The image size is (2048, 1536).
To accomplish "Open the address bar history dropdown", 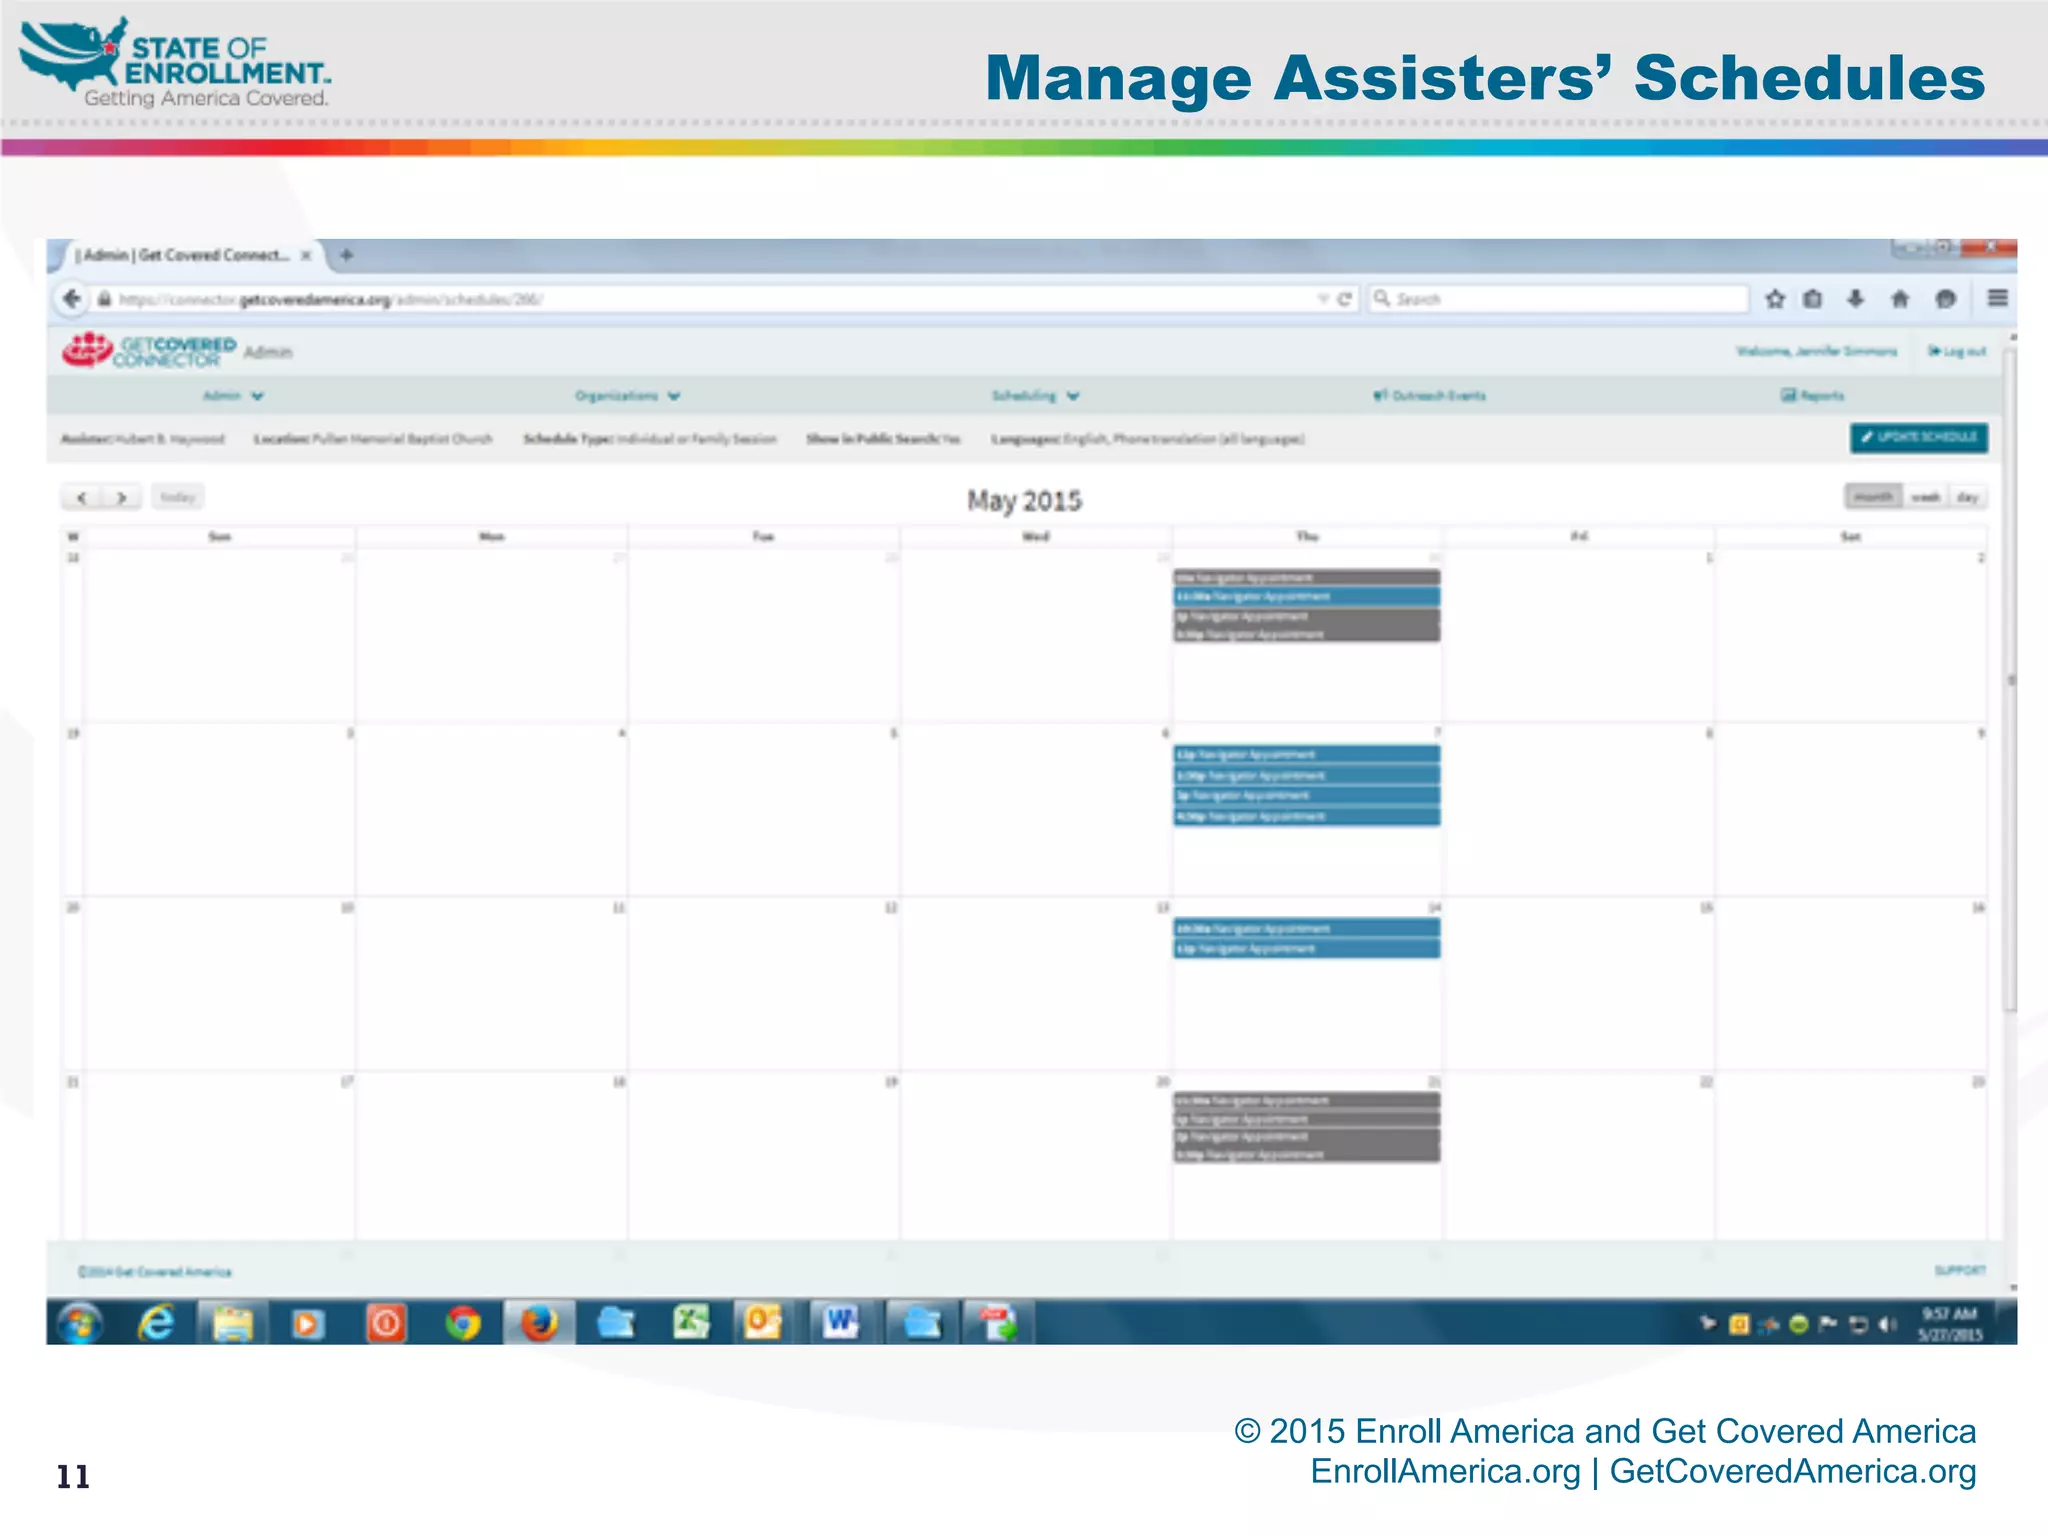I will coord(1322,299).
